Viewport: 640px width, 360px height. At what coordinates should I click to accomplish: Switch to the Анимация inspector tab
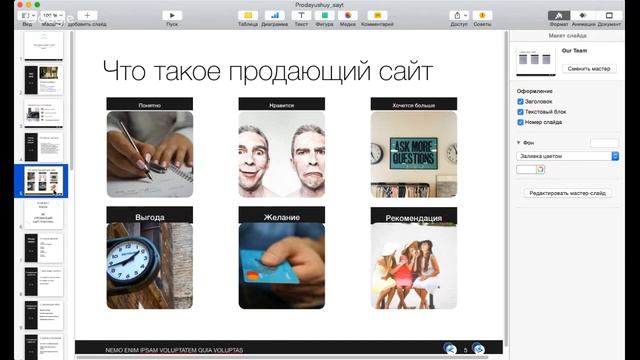pos(583,16)
